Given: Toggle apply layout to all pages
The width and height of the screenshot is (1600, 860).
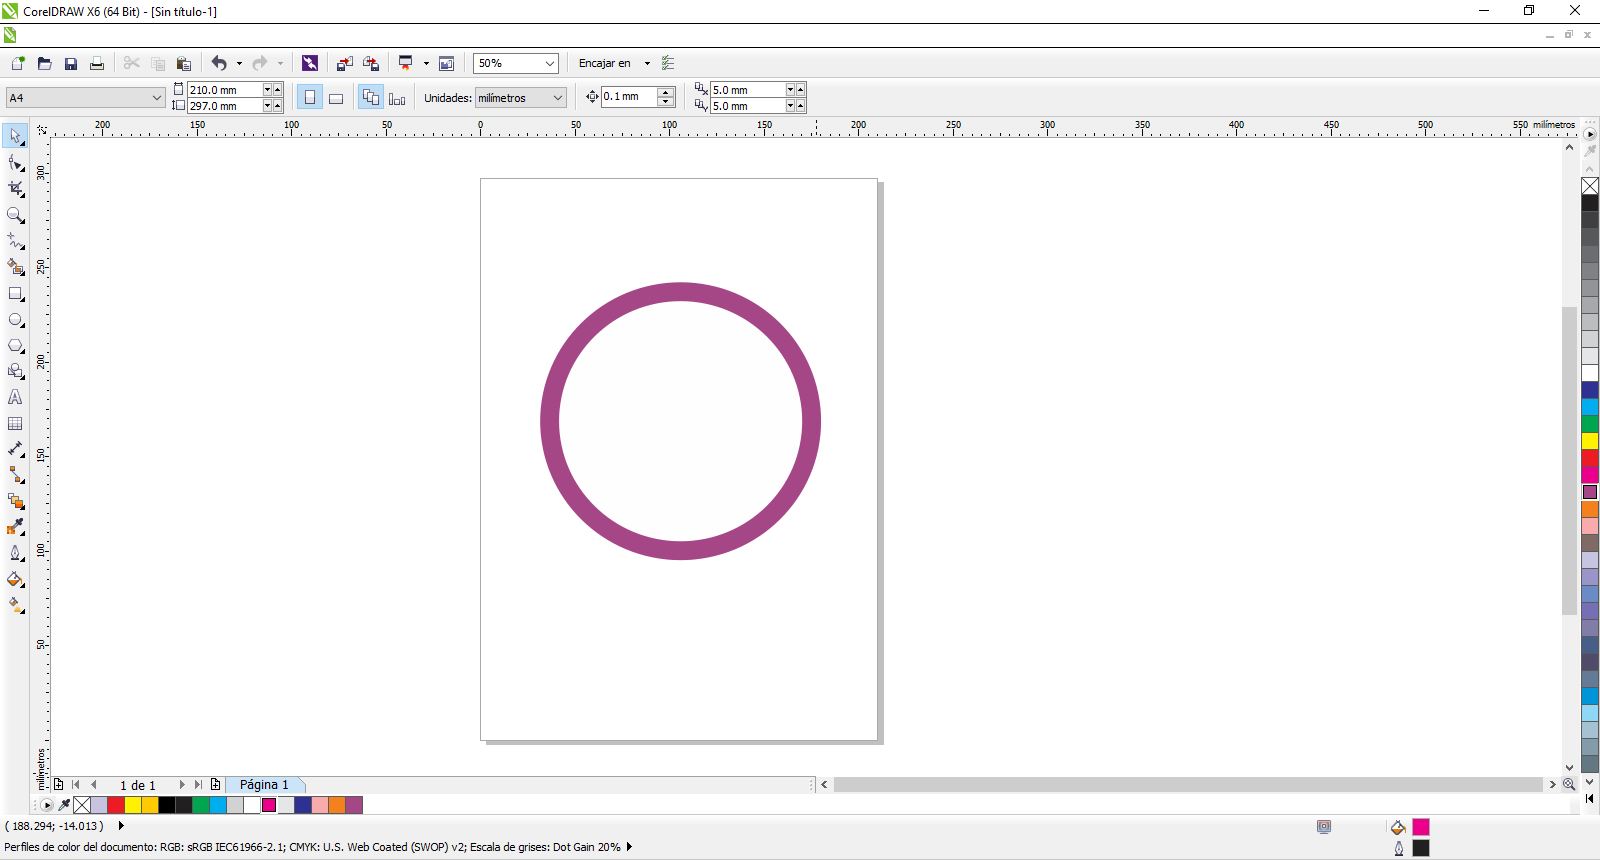Looking at the screenshot, I should click(371, 98).
